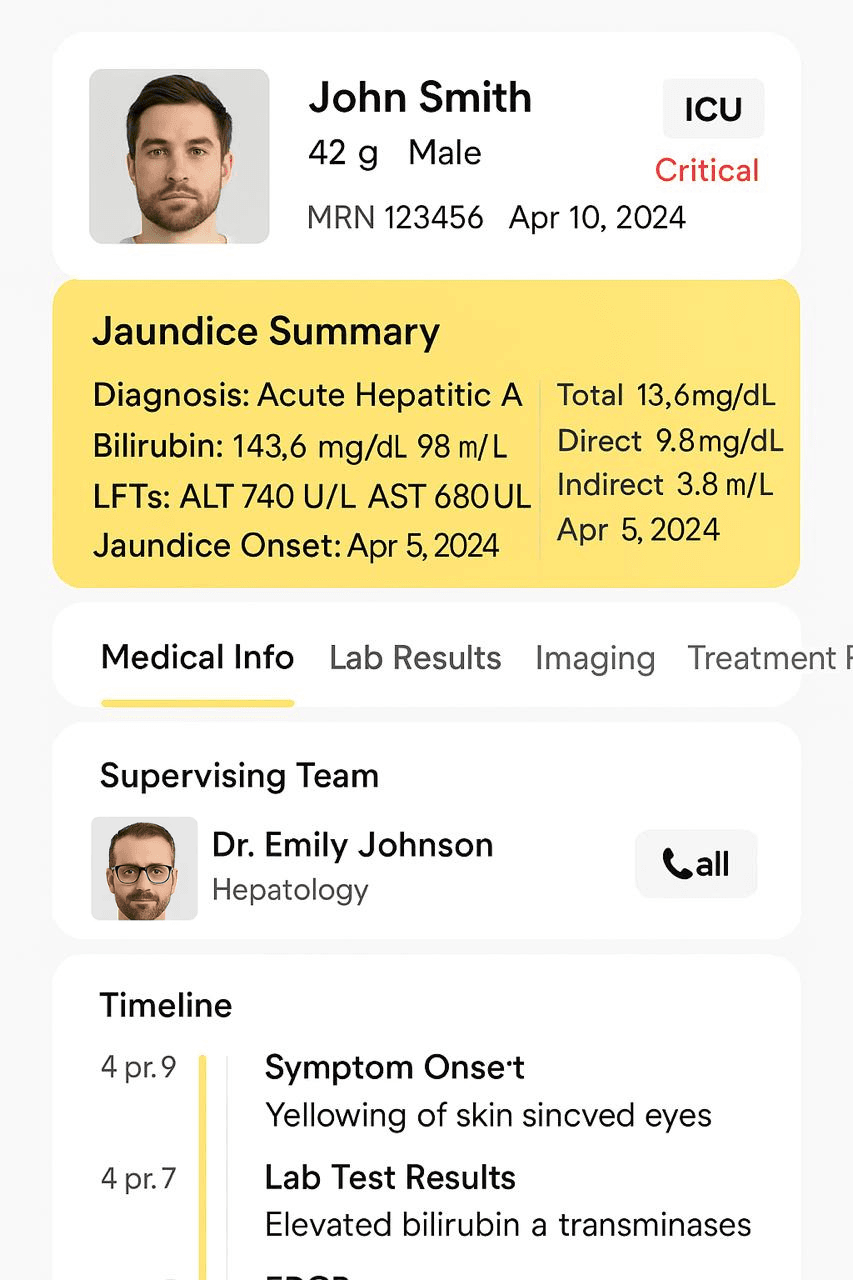Tap the MRN 123456 identifier
The image size is (853, 1280).
point(395,217)
